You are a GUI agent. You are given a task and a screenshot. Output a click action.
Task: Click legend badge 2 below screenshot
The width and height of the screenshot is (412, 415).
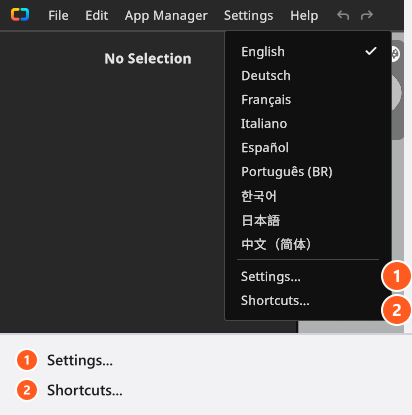tap(27, 390)
